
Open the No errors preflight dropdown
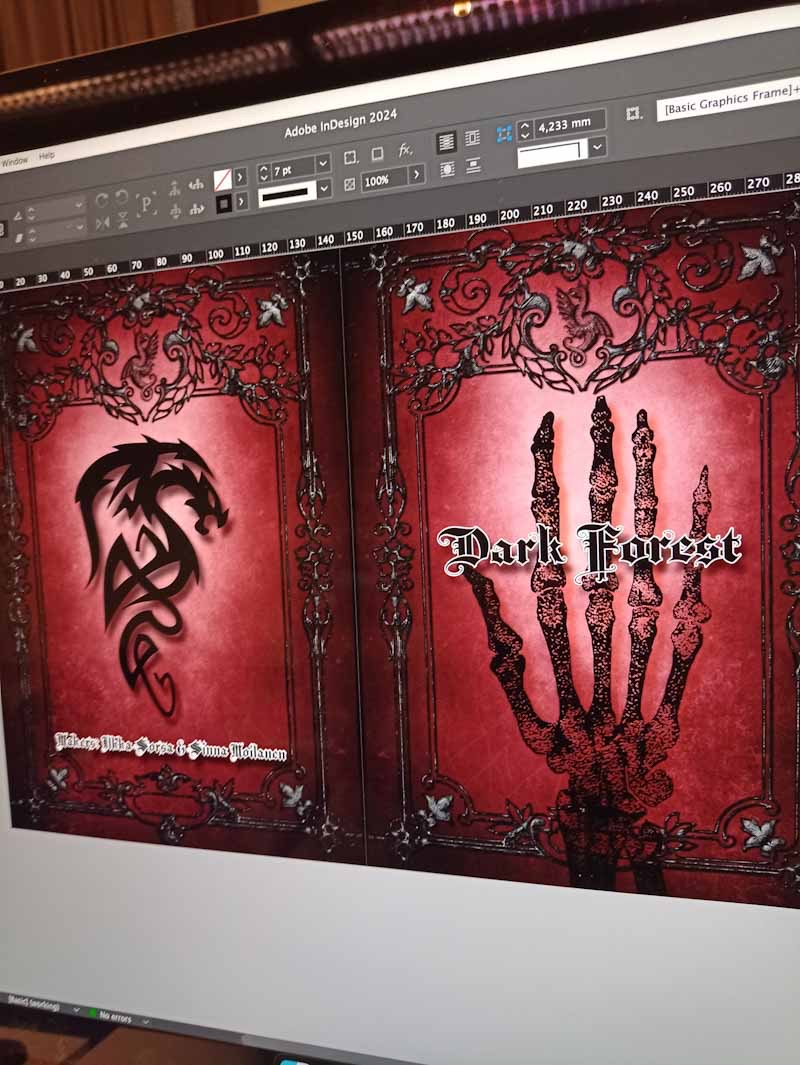pyautogui.click(x=146, y=1020)
